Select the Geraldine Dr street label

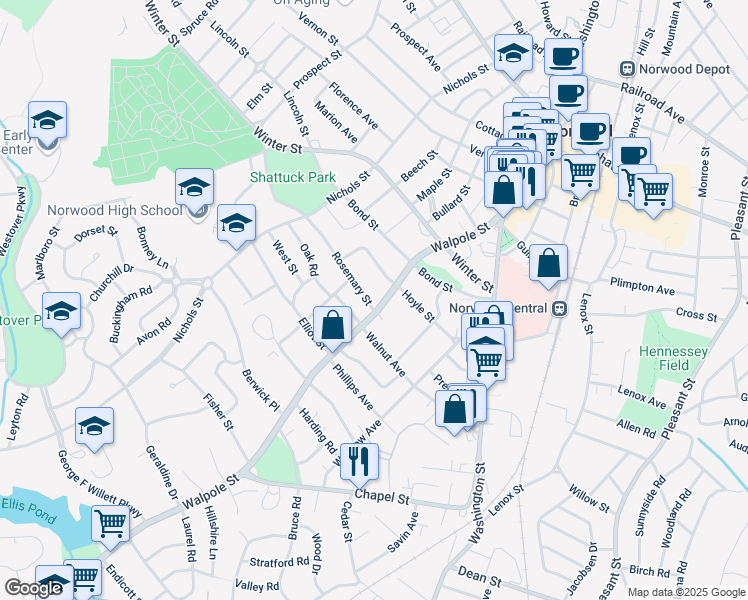coord(162,472)
